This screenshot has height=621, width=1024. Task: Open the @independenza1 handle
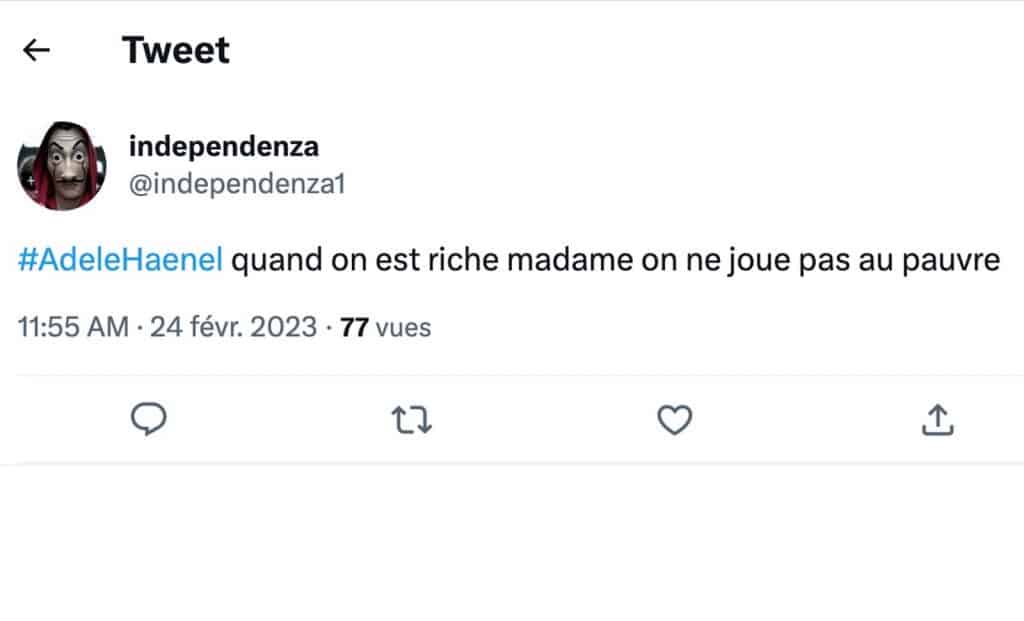237,184
